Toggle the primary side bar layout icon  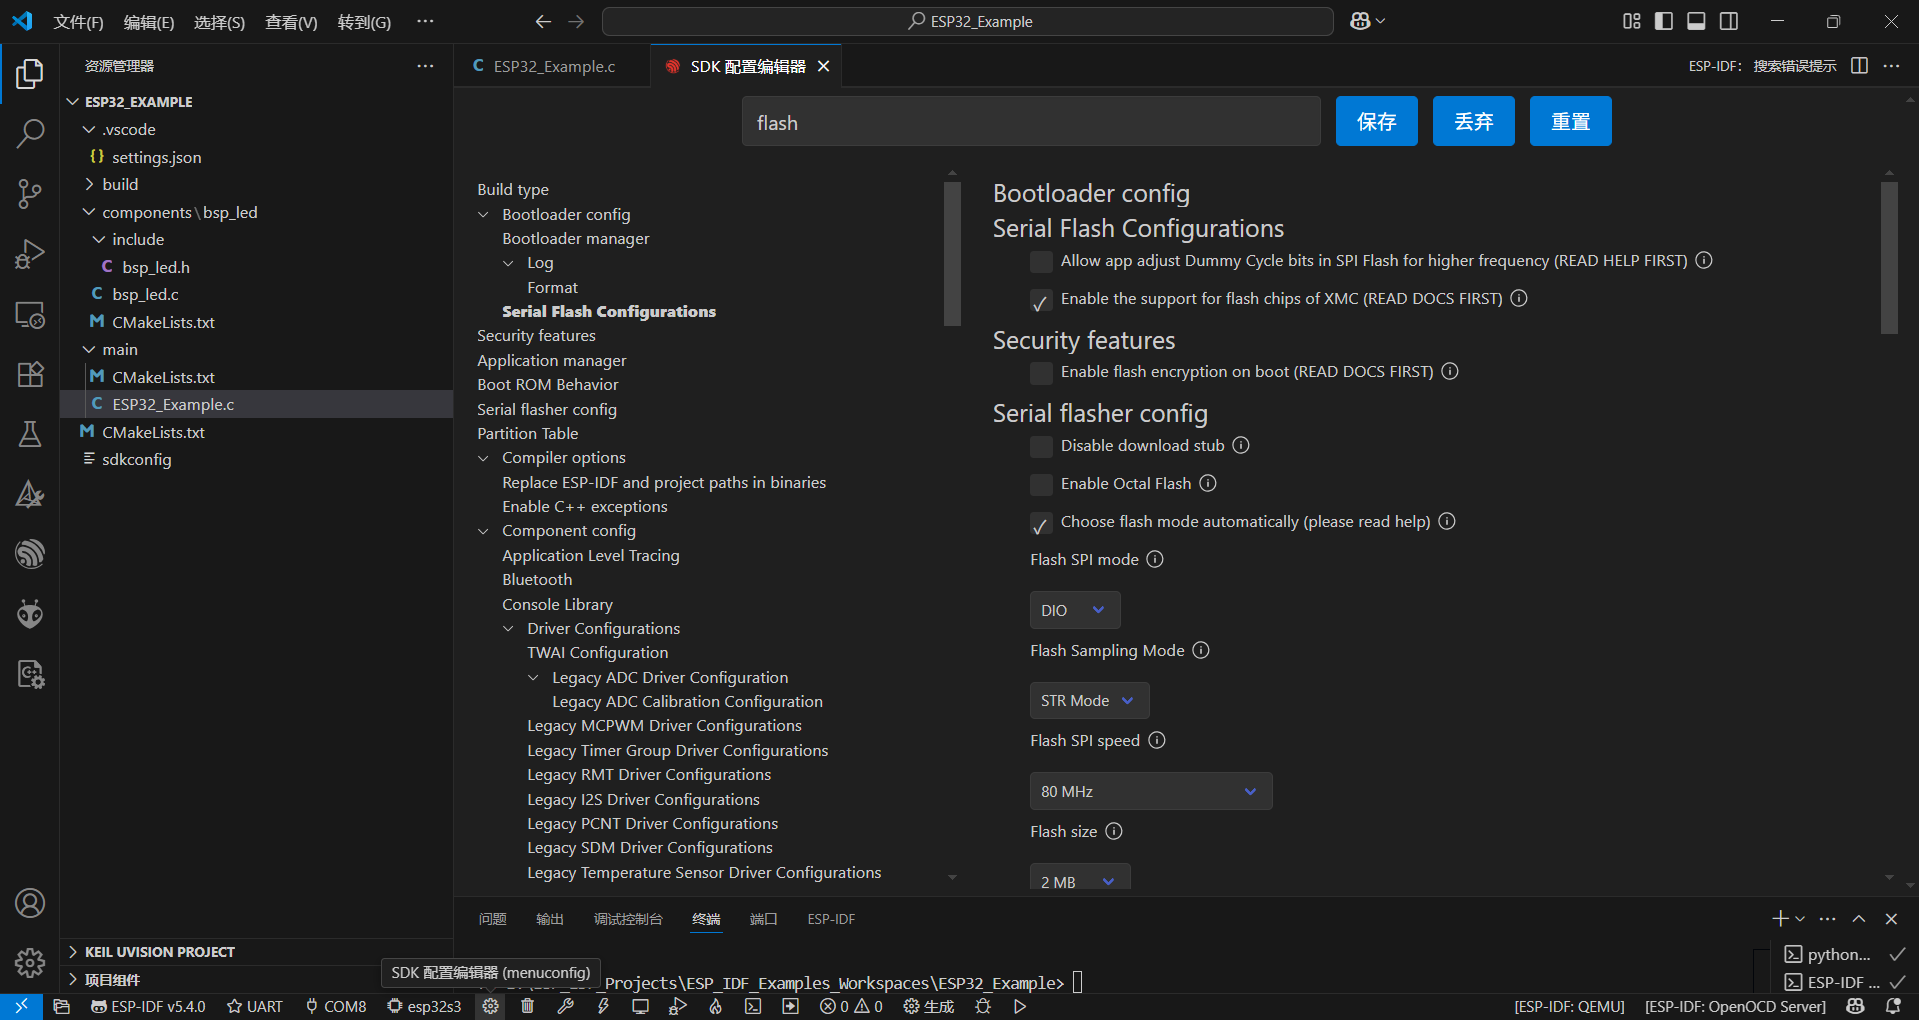click(1664, 21)
